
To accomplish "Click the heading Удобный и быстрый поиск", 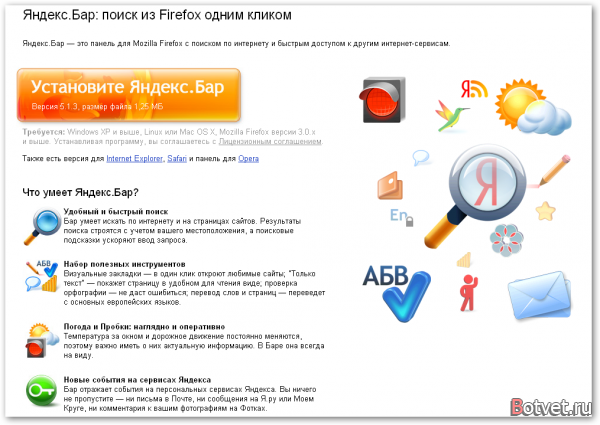I will [x=116, y=212].
